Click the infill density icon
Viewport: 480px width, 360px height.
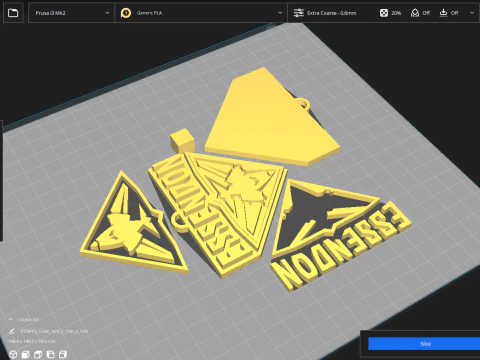coord(384,13)
